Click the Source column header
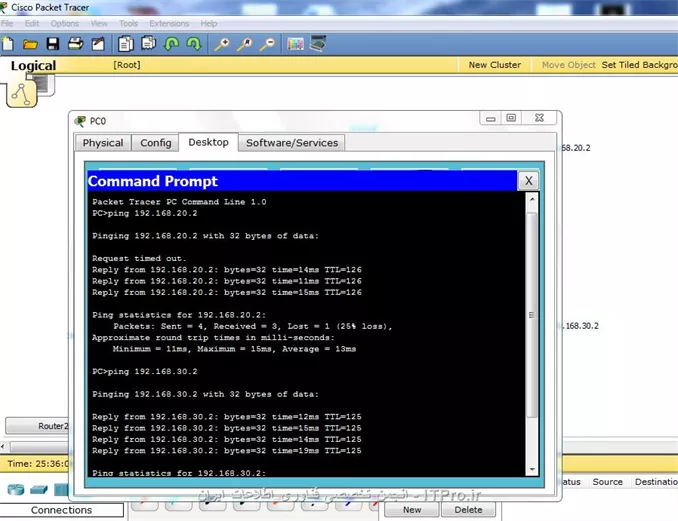Viewport: 678px width, 521px height. 608,482
